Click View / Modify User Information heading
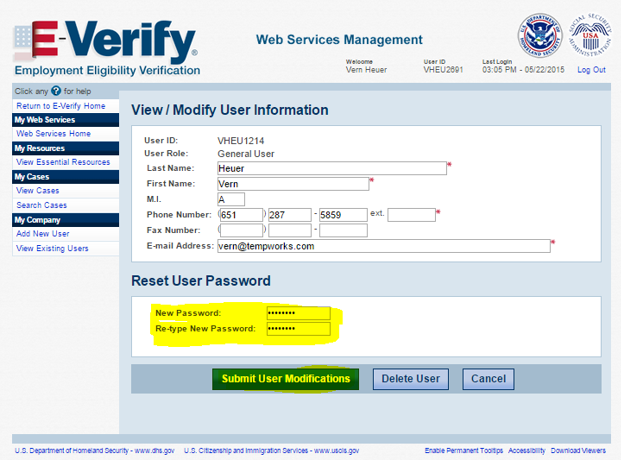The width and height of the screenshot is (621, 463). pyautogui.click(x=230, y=110)
